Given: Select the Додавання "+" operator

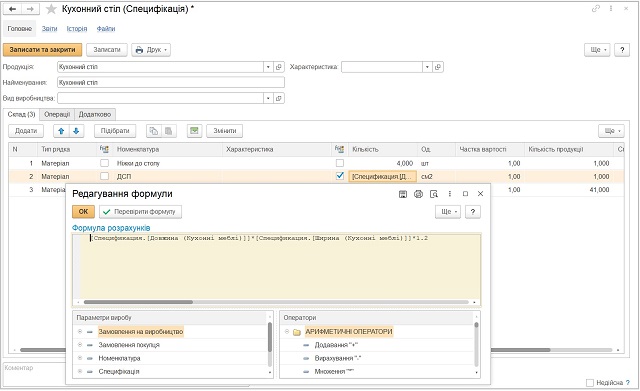Looking at the screenshot, I should click(336, 345).
